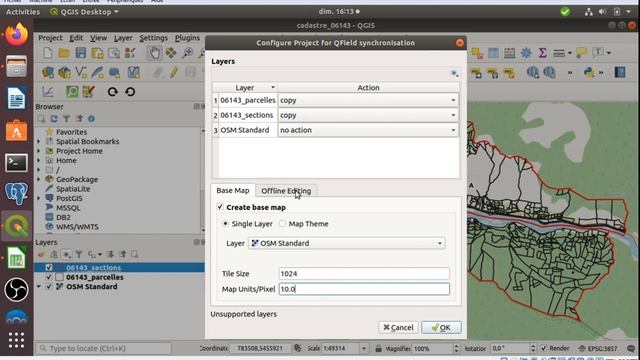Click the New SpatiaLite Layer feather icon
Viewport: 640px width, 360px height.
[x=97, y=73]
